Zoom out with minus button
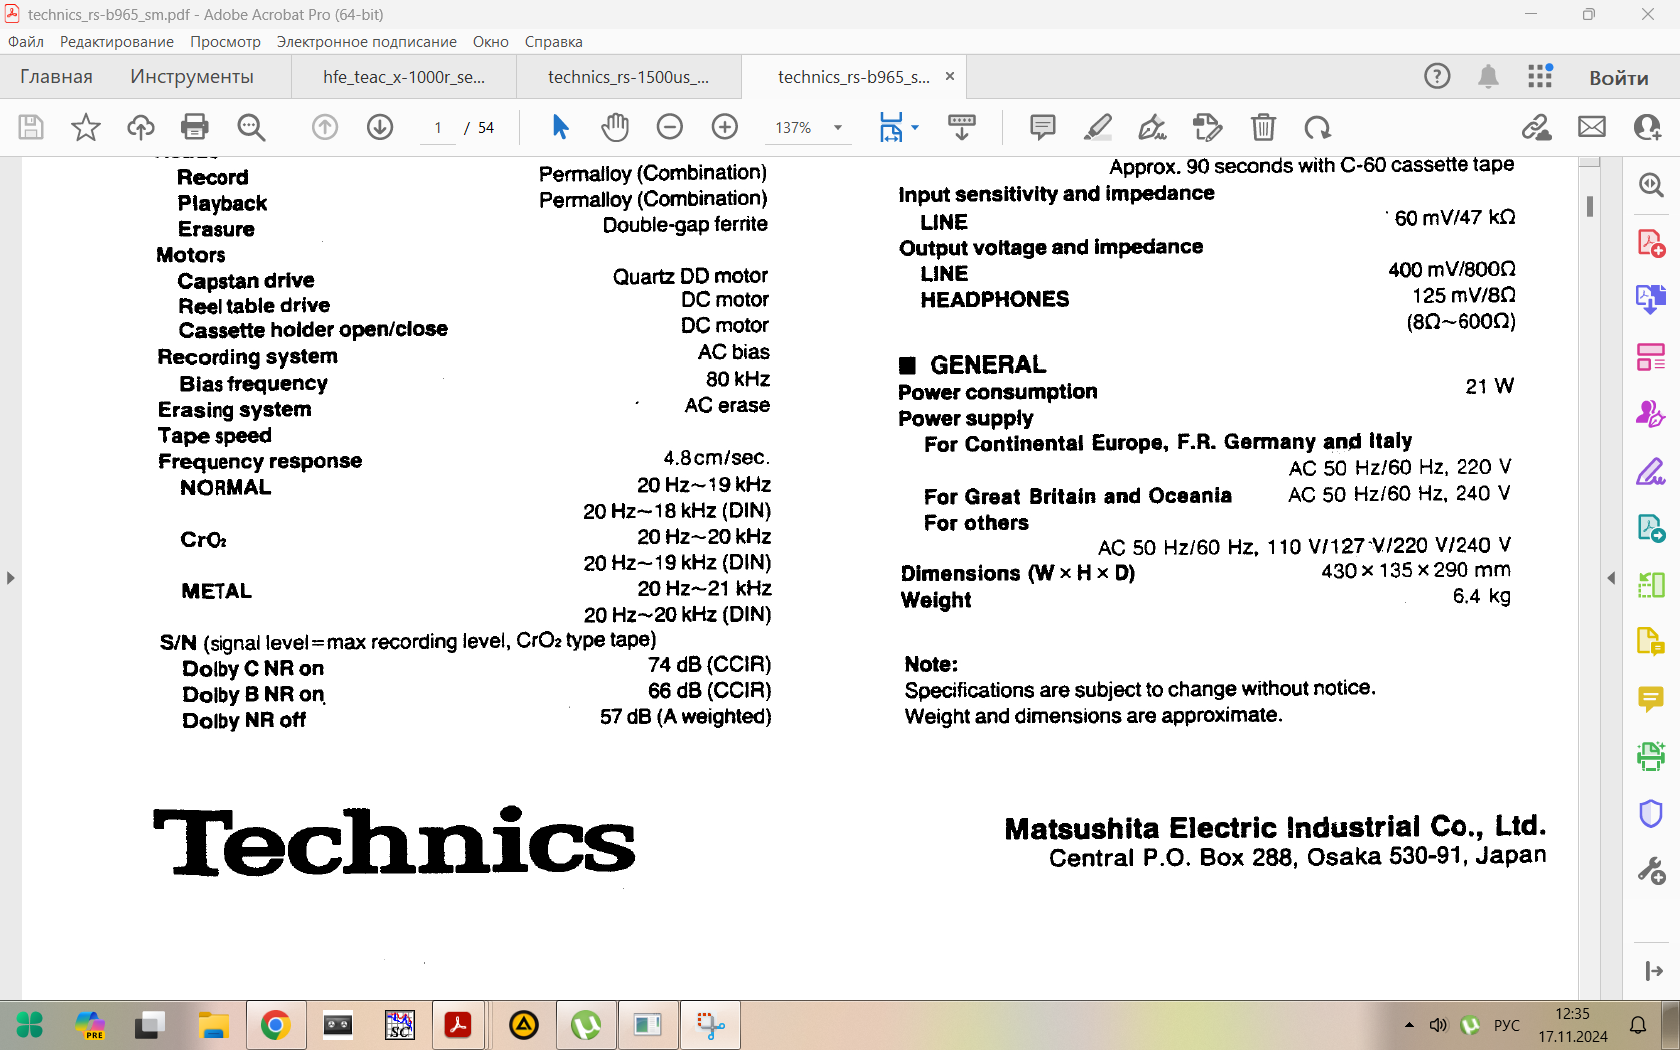The image size is (1680, 1050). (670, 127)
